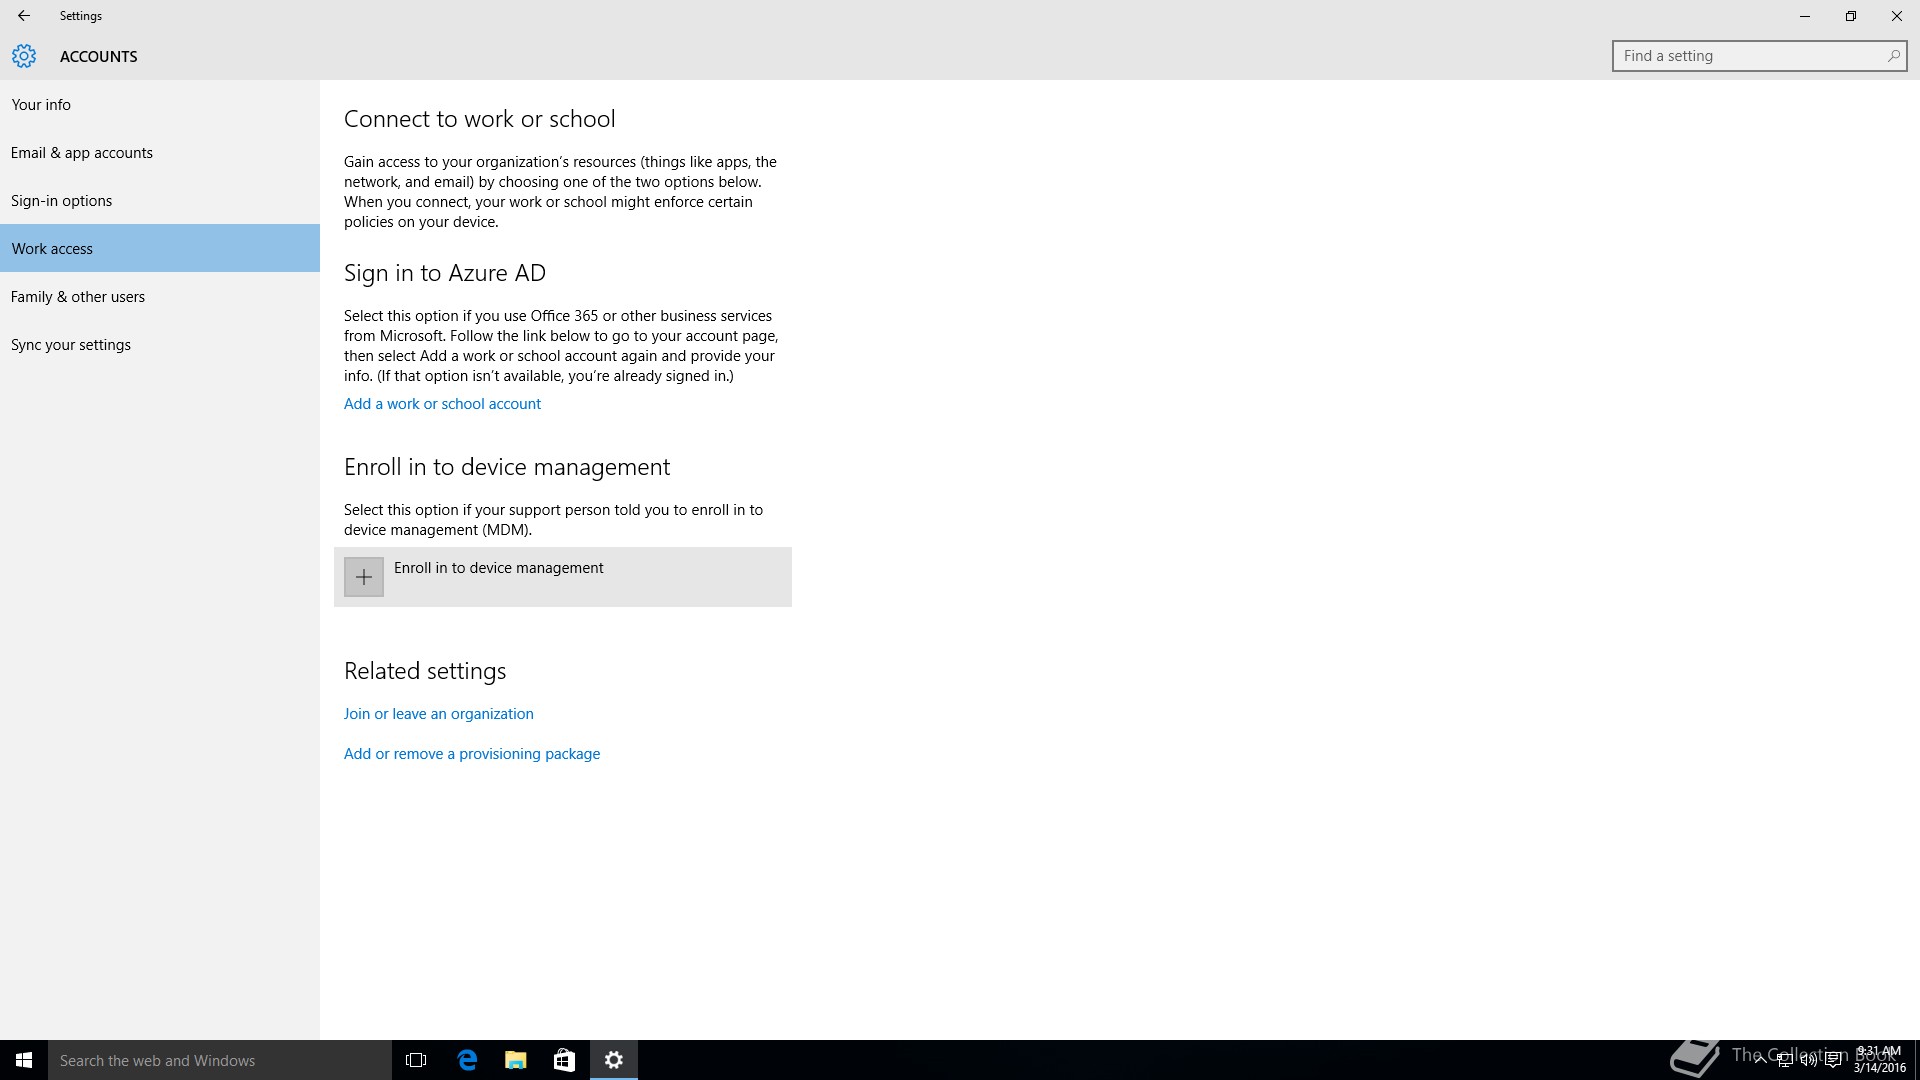Screen dimensions: 1920x1080
Task: Open the Store app from taskbar
Action: point(565,1060)
